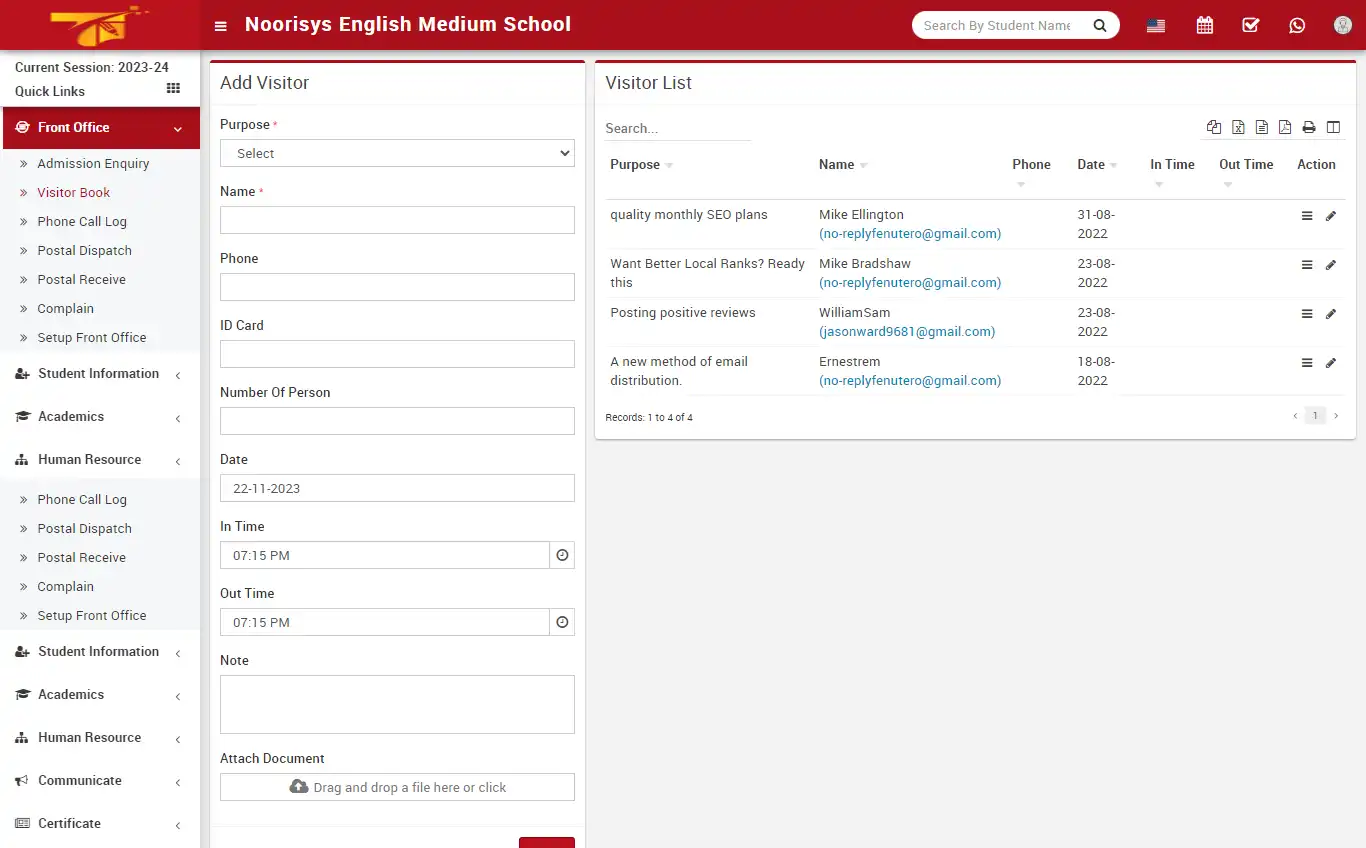Open the Purpose select dropdown
The height and width of the screenshot is (848, 1366).
397,153
